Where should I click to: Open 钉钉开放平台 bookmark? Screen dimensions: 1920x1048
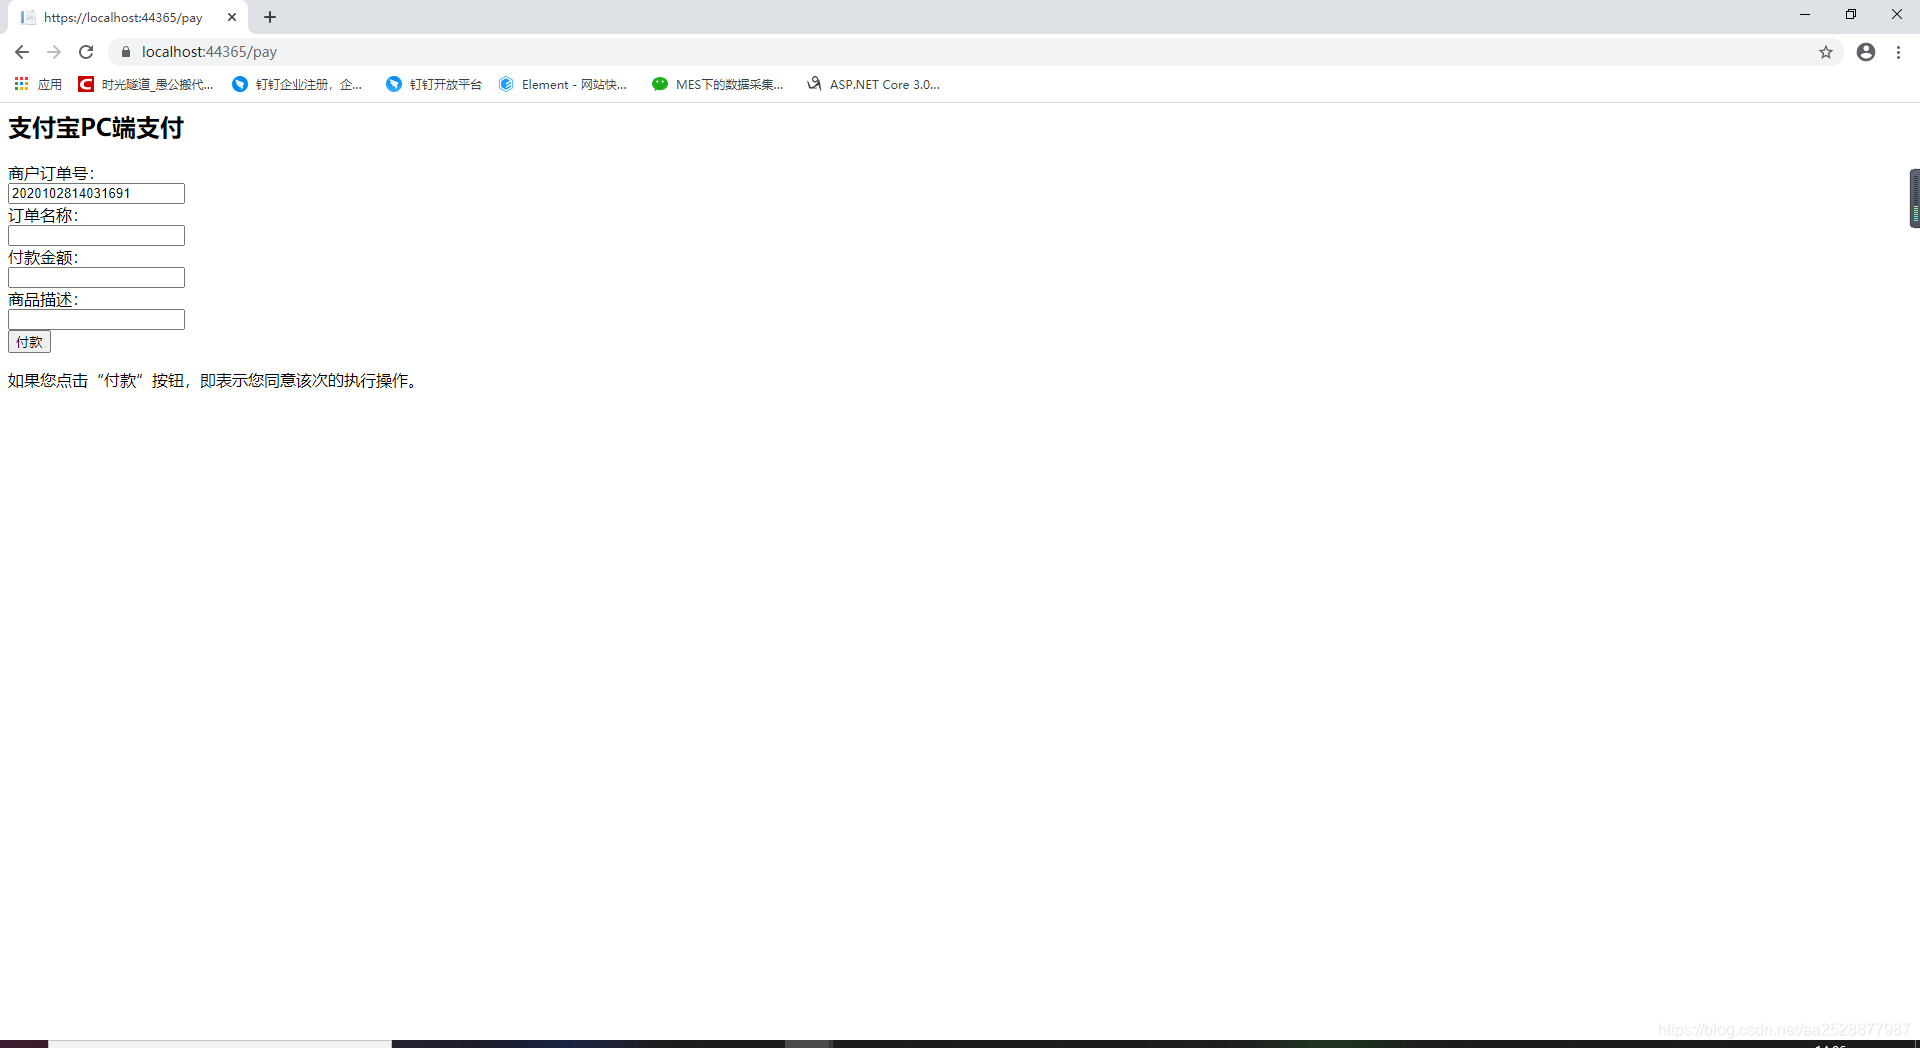click(434, 84)
